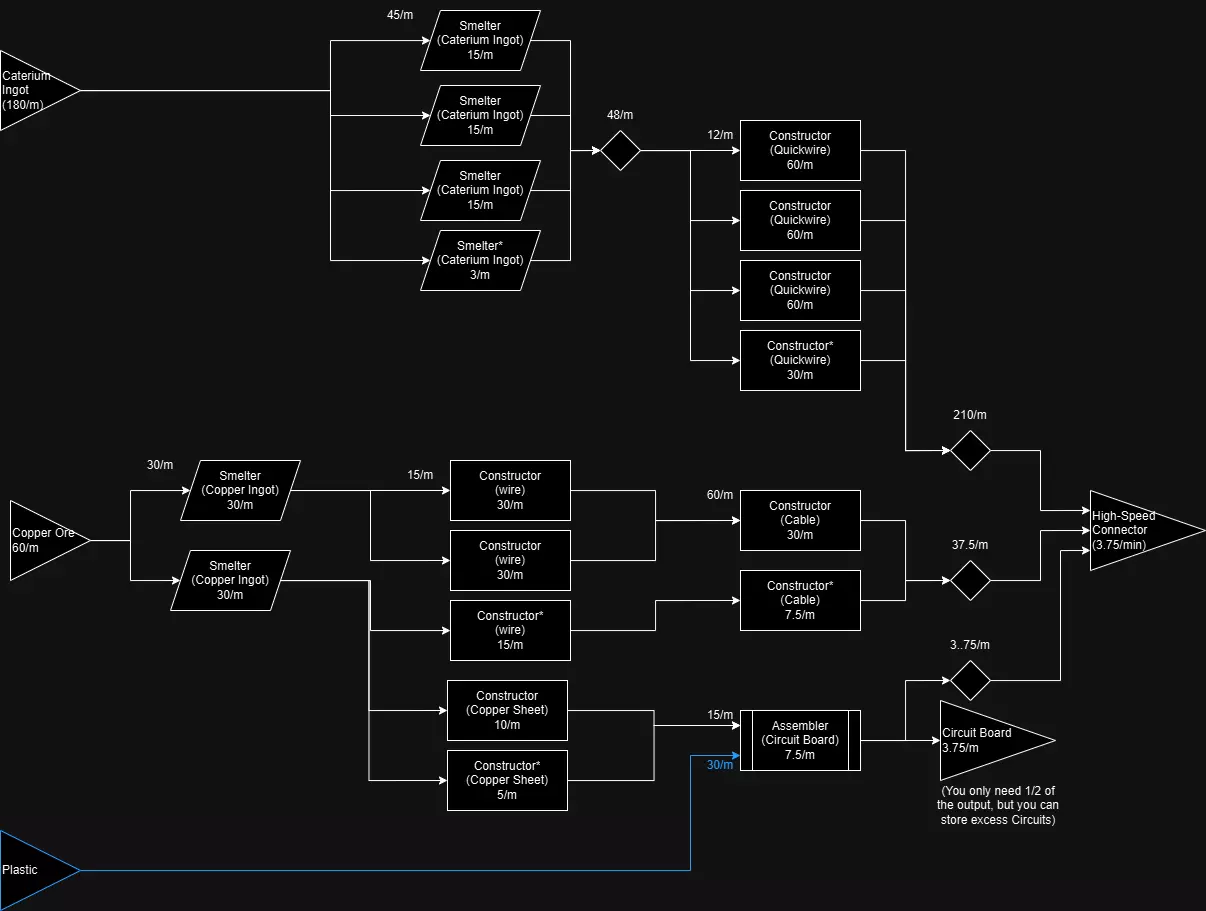The height and width of the screenshot is (911, 1206).
Task: Click the Constructor* Cable 7.5/m box
Action: click(800, 600)
